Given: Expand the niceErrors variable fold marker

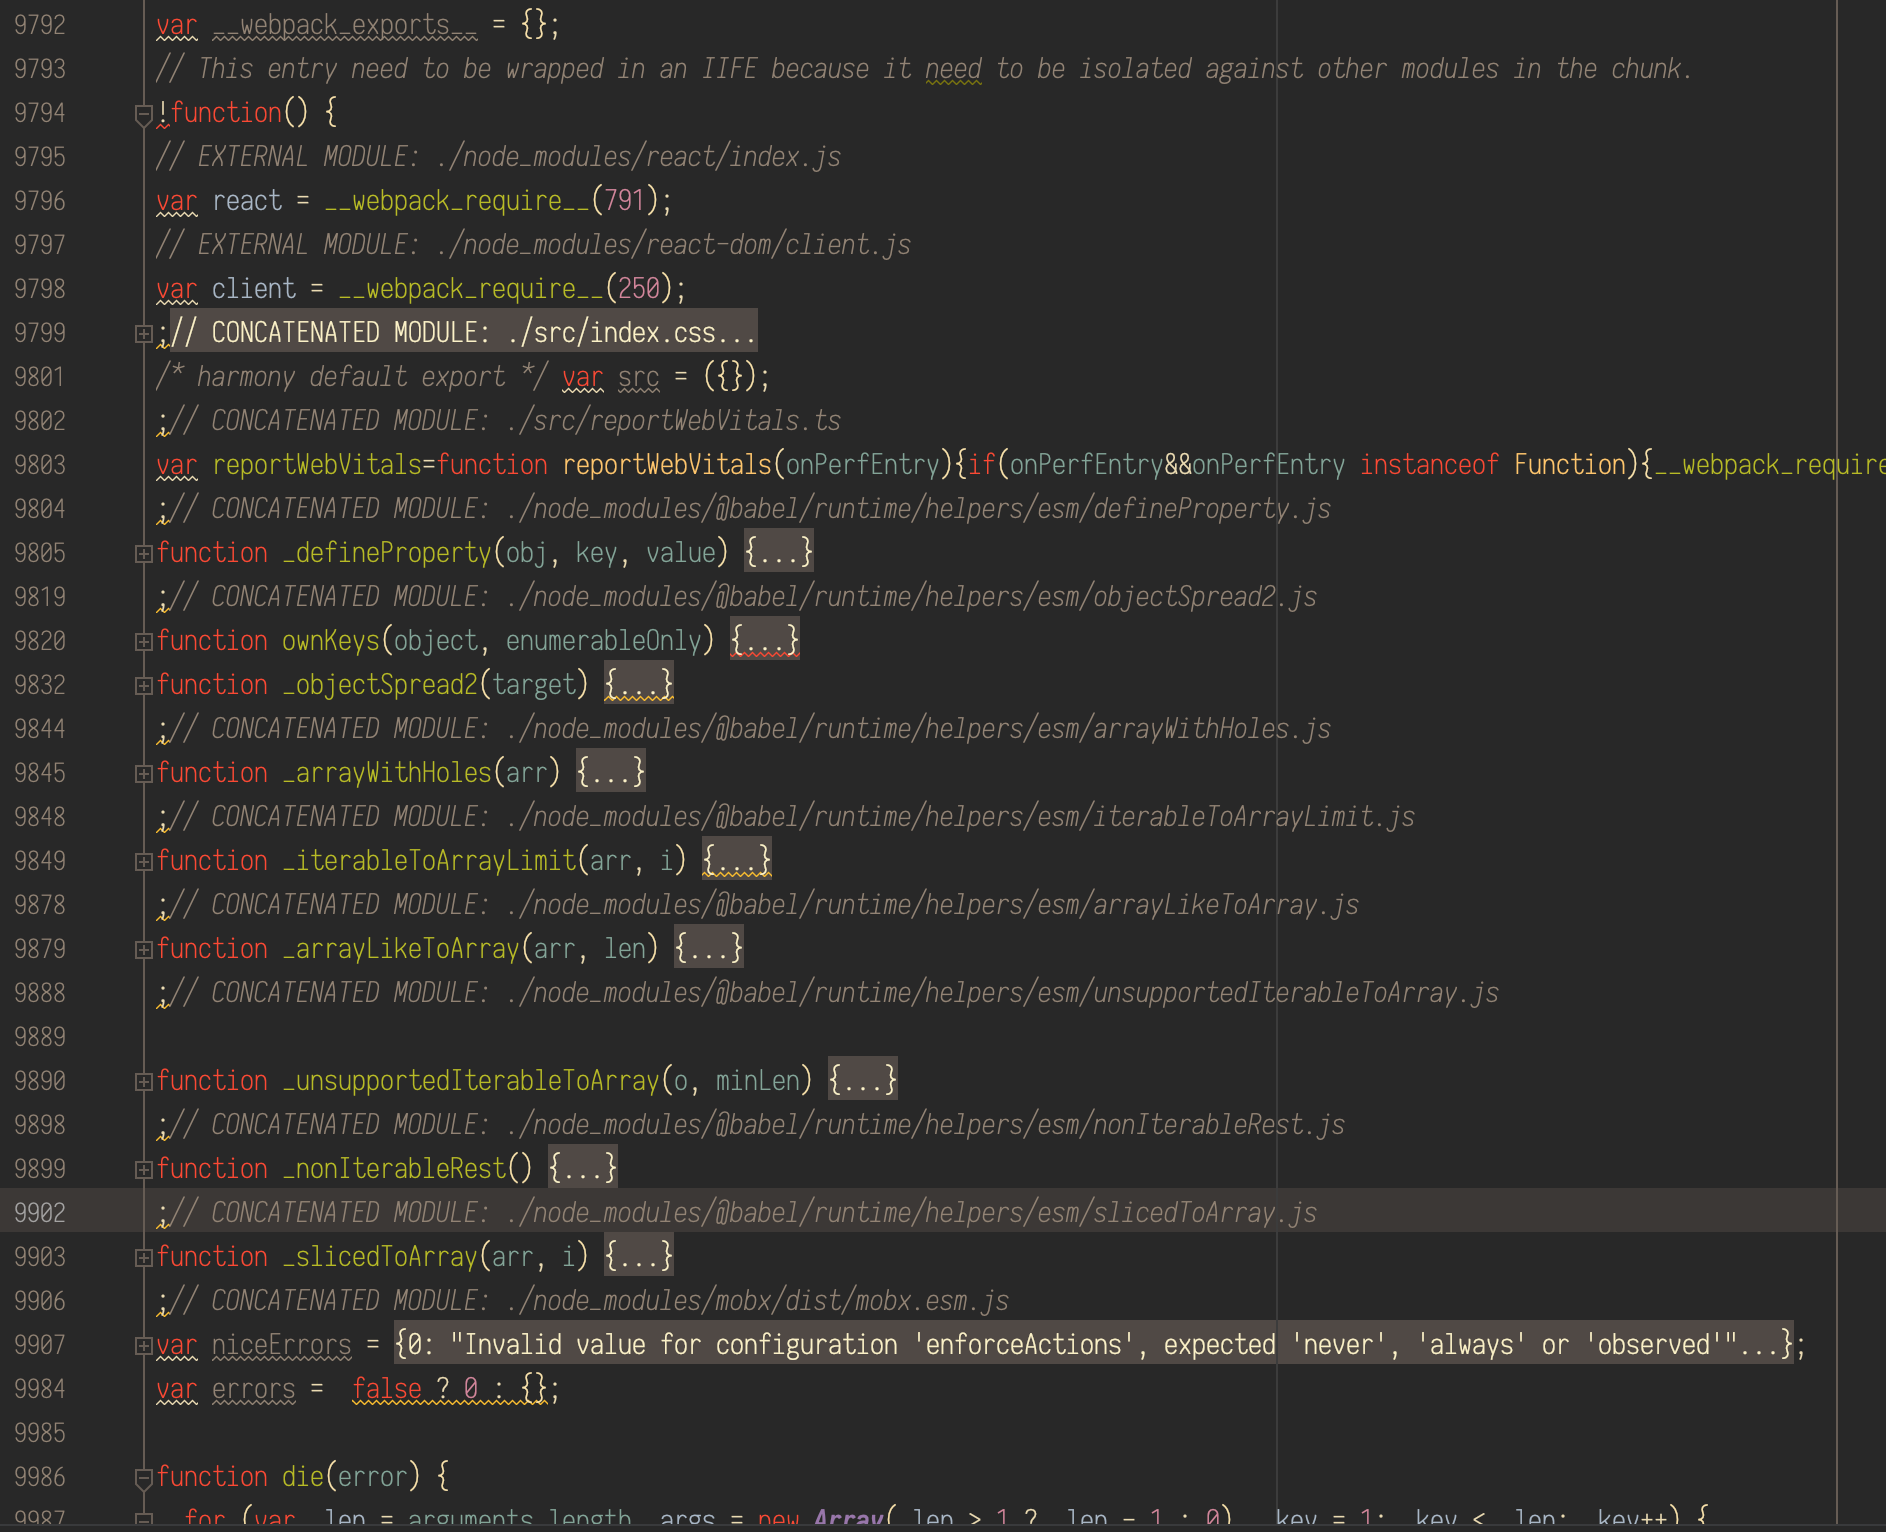Looking at the screenshot, I should (x=143, y=1346).
